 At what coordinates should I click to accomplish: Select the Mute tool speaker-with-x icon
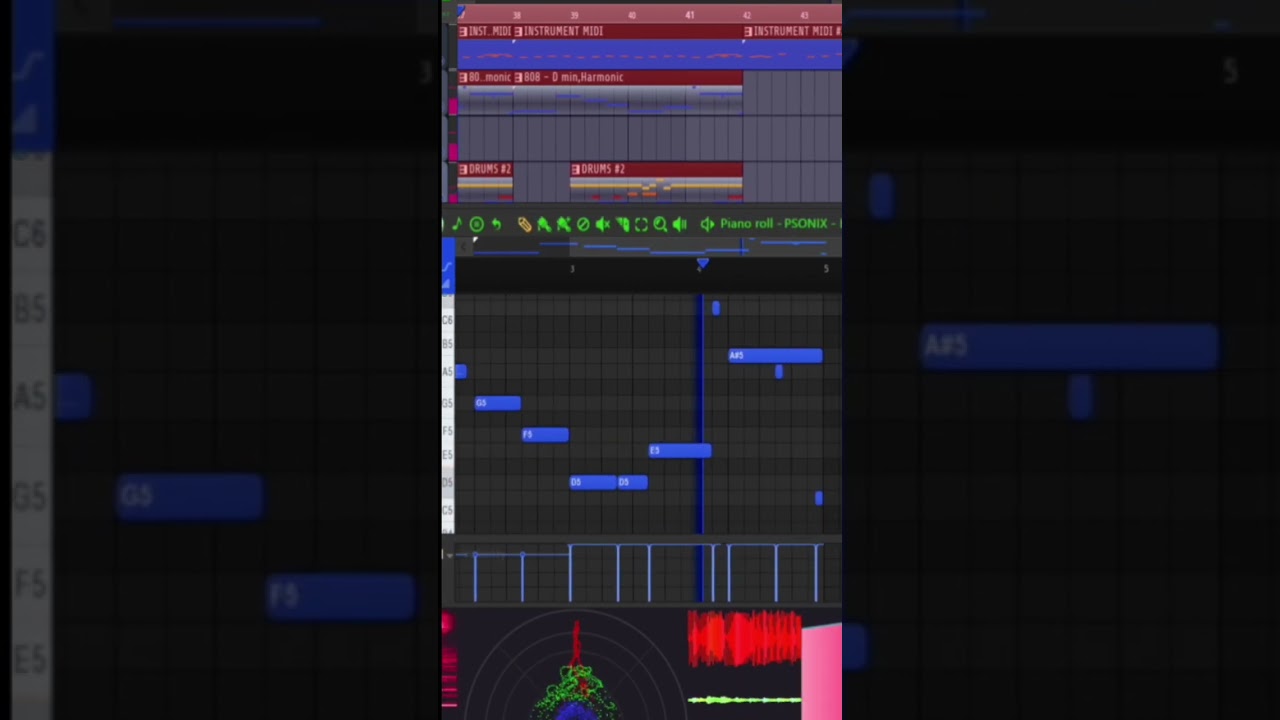(x=603, y=224)
